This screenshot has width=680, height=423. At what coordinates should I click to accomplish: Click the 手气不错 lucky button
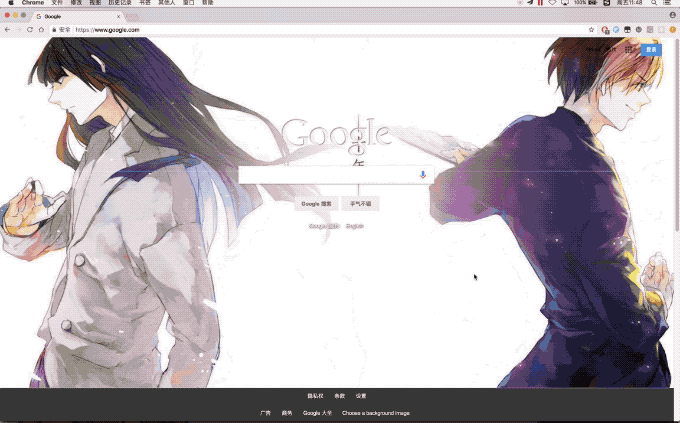[x=360, y=203]
